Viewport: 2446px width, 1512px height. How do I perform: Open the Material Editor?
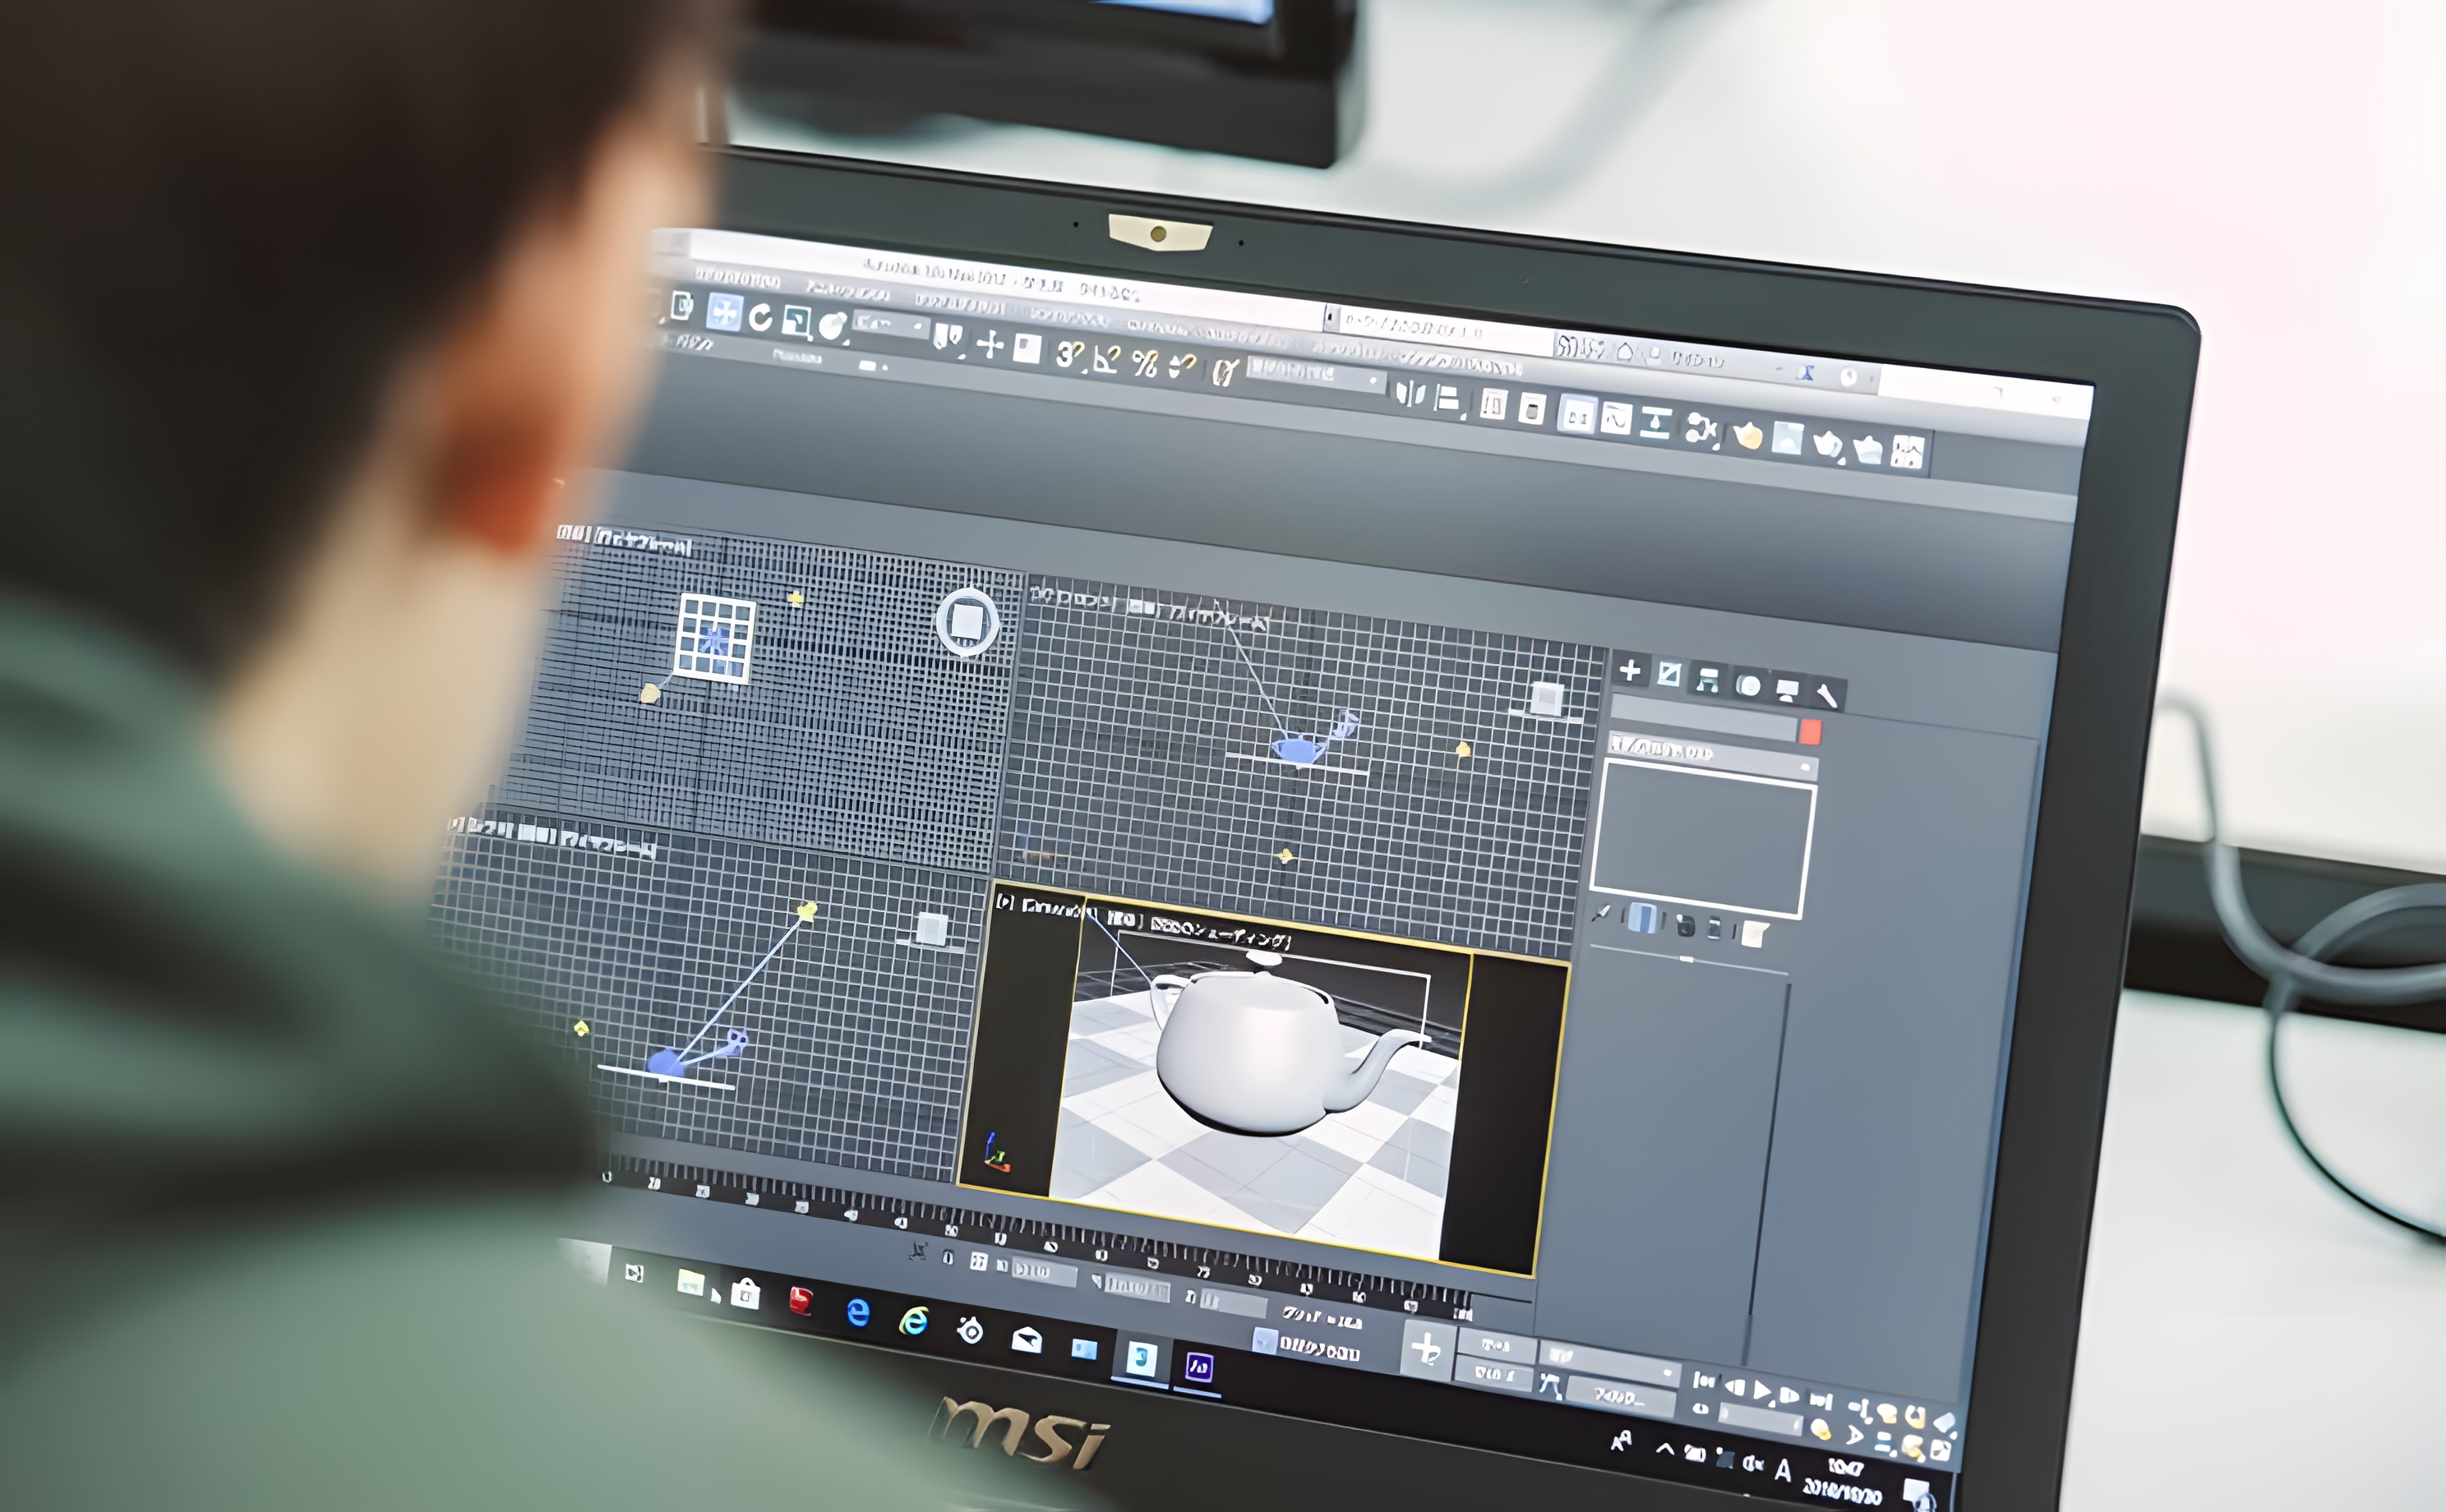click(x=1701, y=430)
